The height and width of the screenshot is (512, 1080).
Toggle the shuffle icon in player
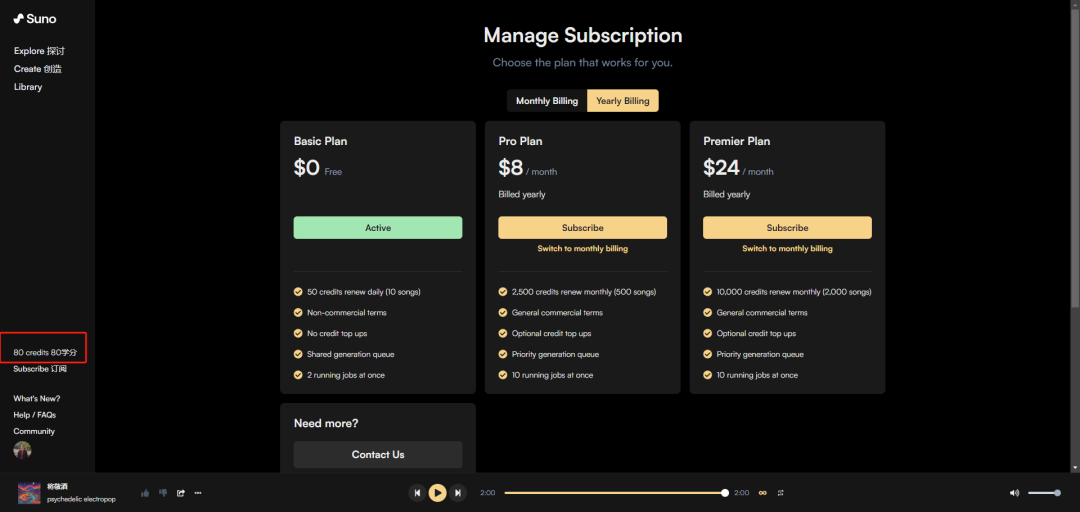780,492
